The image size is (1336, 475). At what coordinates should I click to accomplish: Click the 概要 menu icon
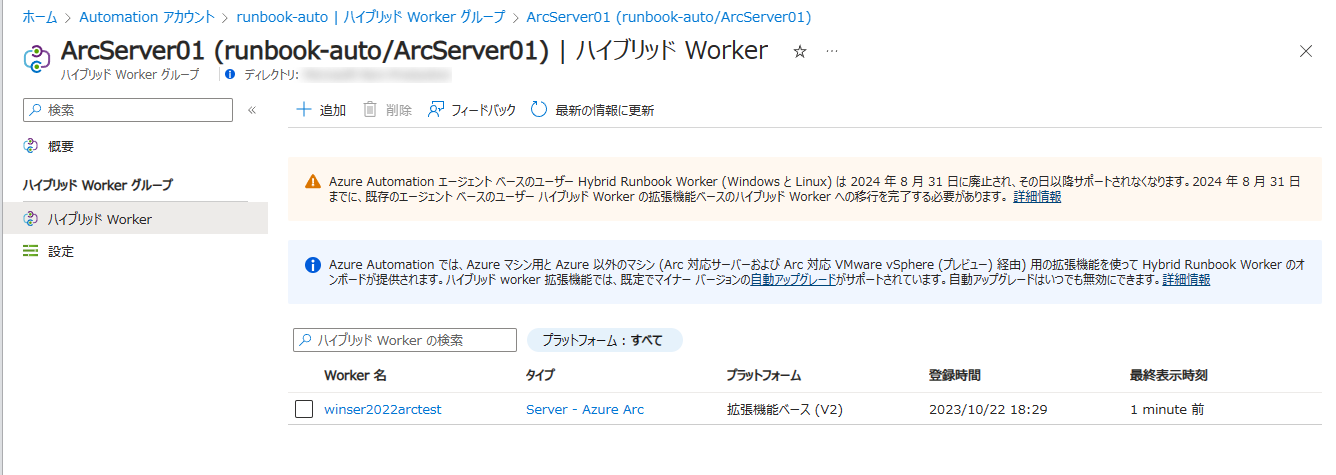[31, 146]
